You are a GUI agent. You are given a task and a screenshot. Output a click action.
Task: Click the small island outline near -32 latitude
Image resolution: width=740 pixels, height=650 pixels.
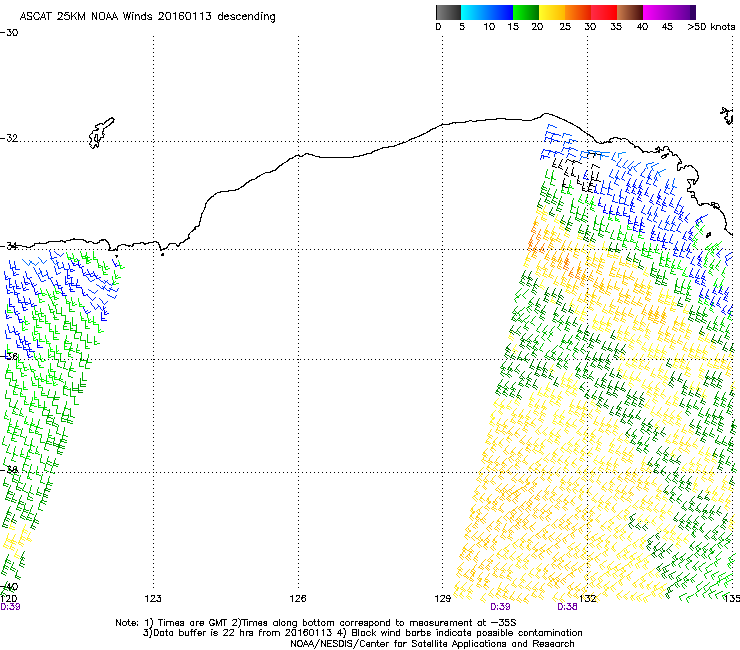click(x=101, y=133)
